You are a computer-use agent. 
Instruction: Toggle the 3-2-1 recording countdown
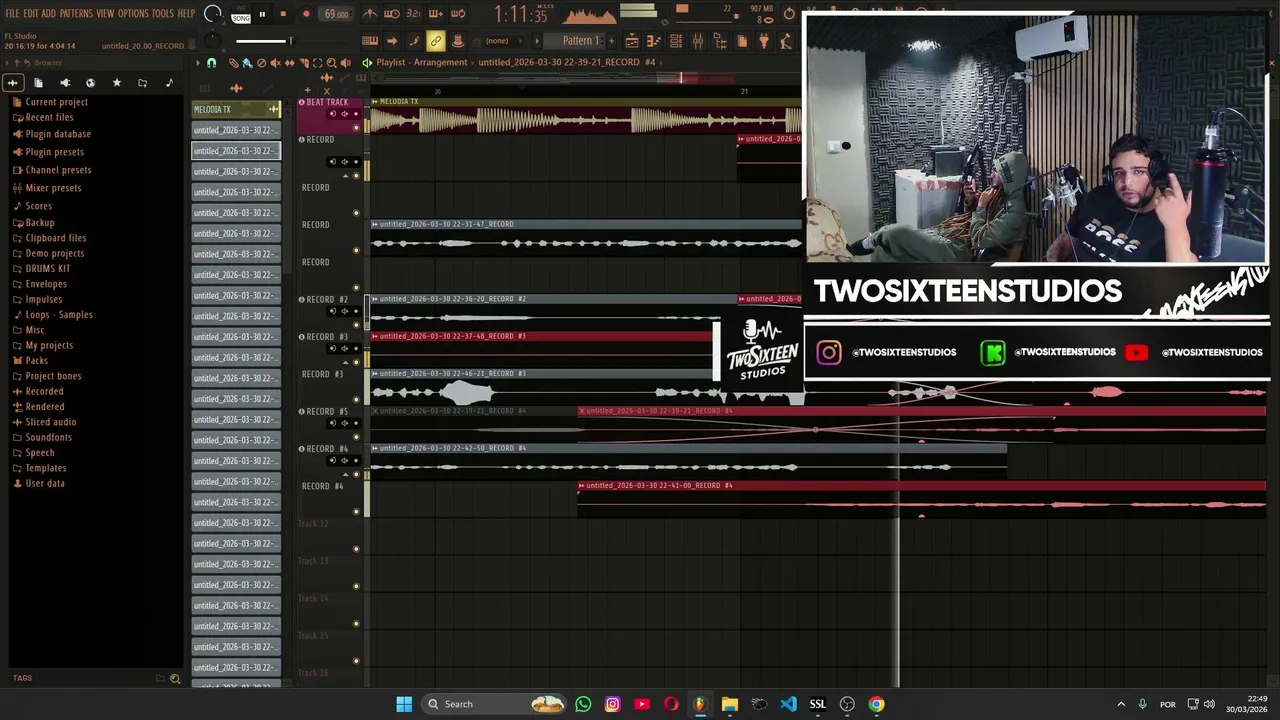pos(413,14)
